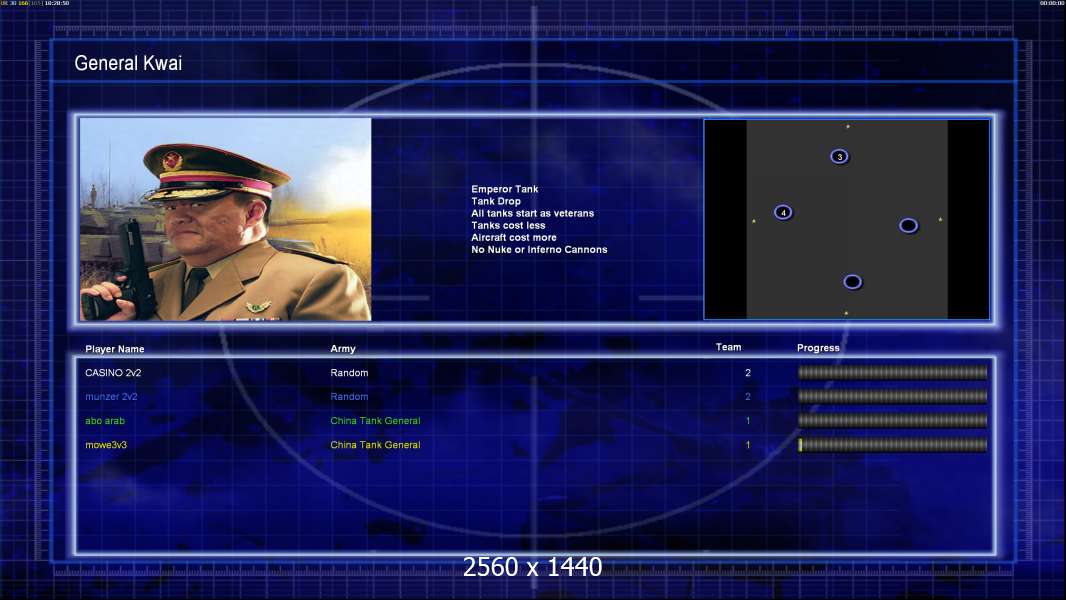Click General Kwai portrait image

[x=226, y=219]
